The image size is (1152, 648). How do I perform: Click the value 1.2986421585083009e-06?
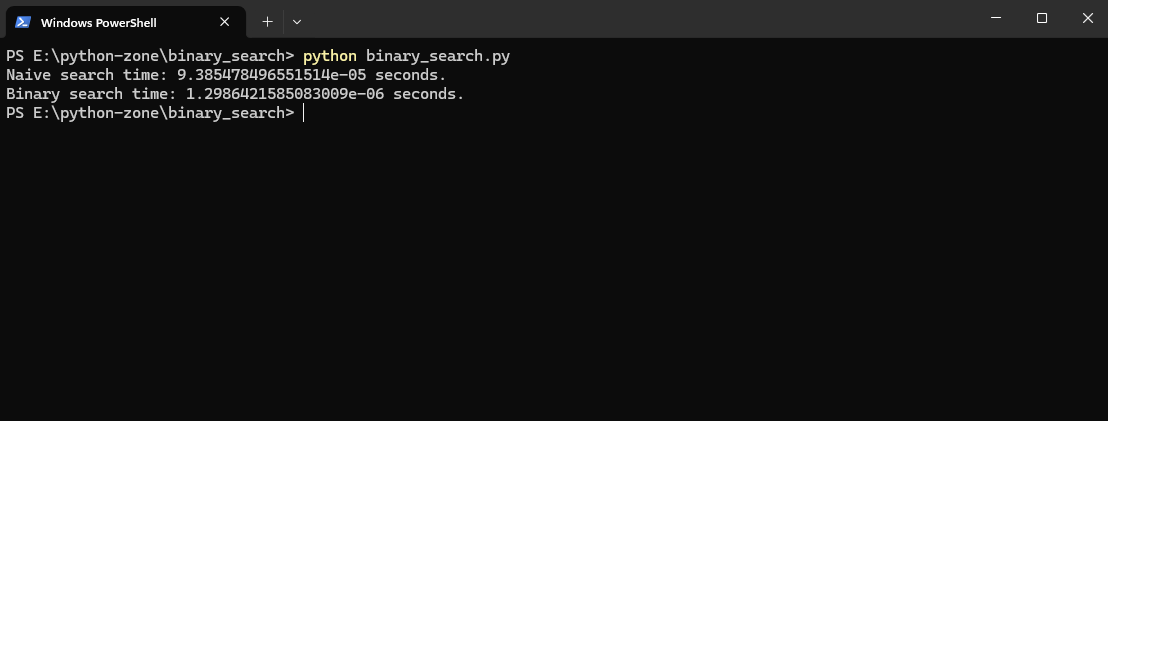pyautogui.click(x=284, y=94)
